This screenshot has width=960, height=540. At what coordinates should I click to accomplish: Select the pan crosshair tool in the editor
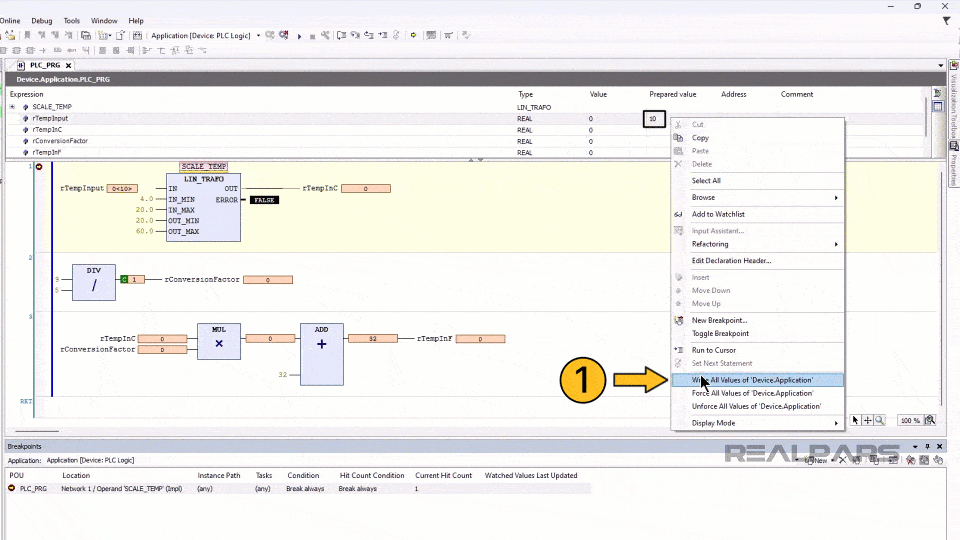(x=867, y=420)
